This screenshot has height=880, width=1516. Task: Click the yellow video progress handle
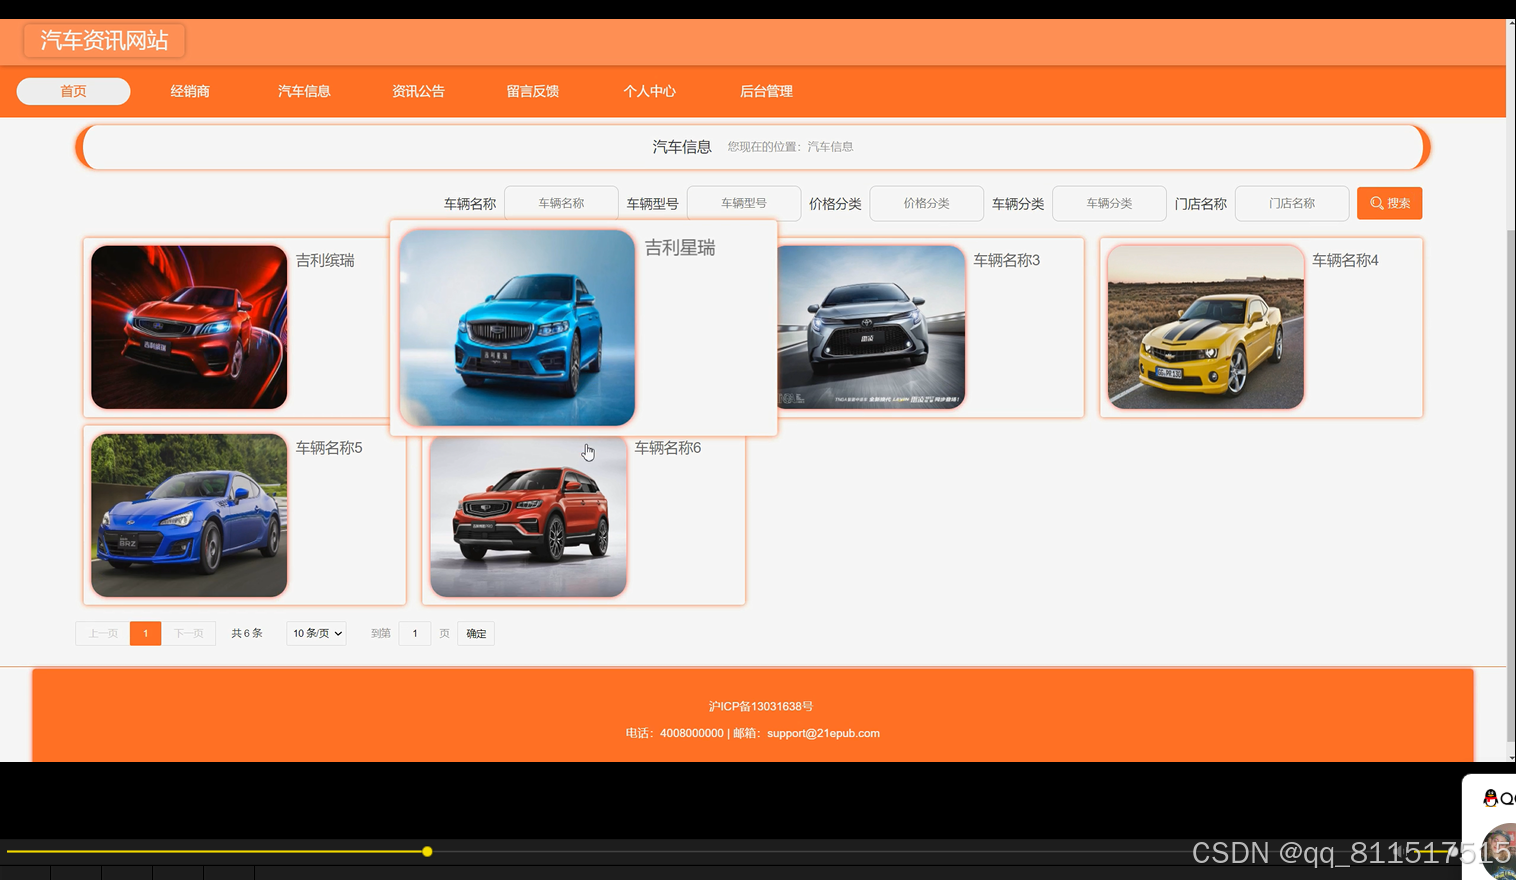click(x=427, y=851)
